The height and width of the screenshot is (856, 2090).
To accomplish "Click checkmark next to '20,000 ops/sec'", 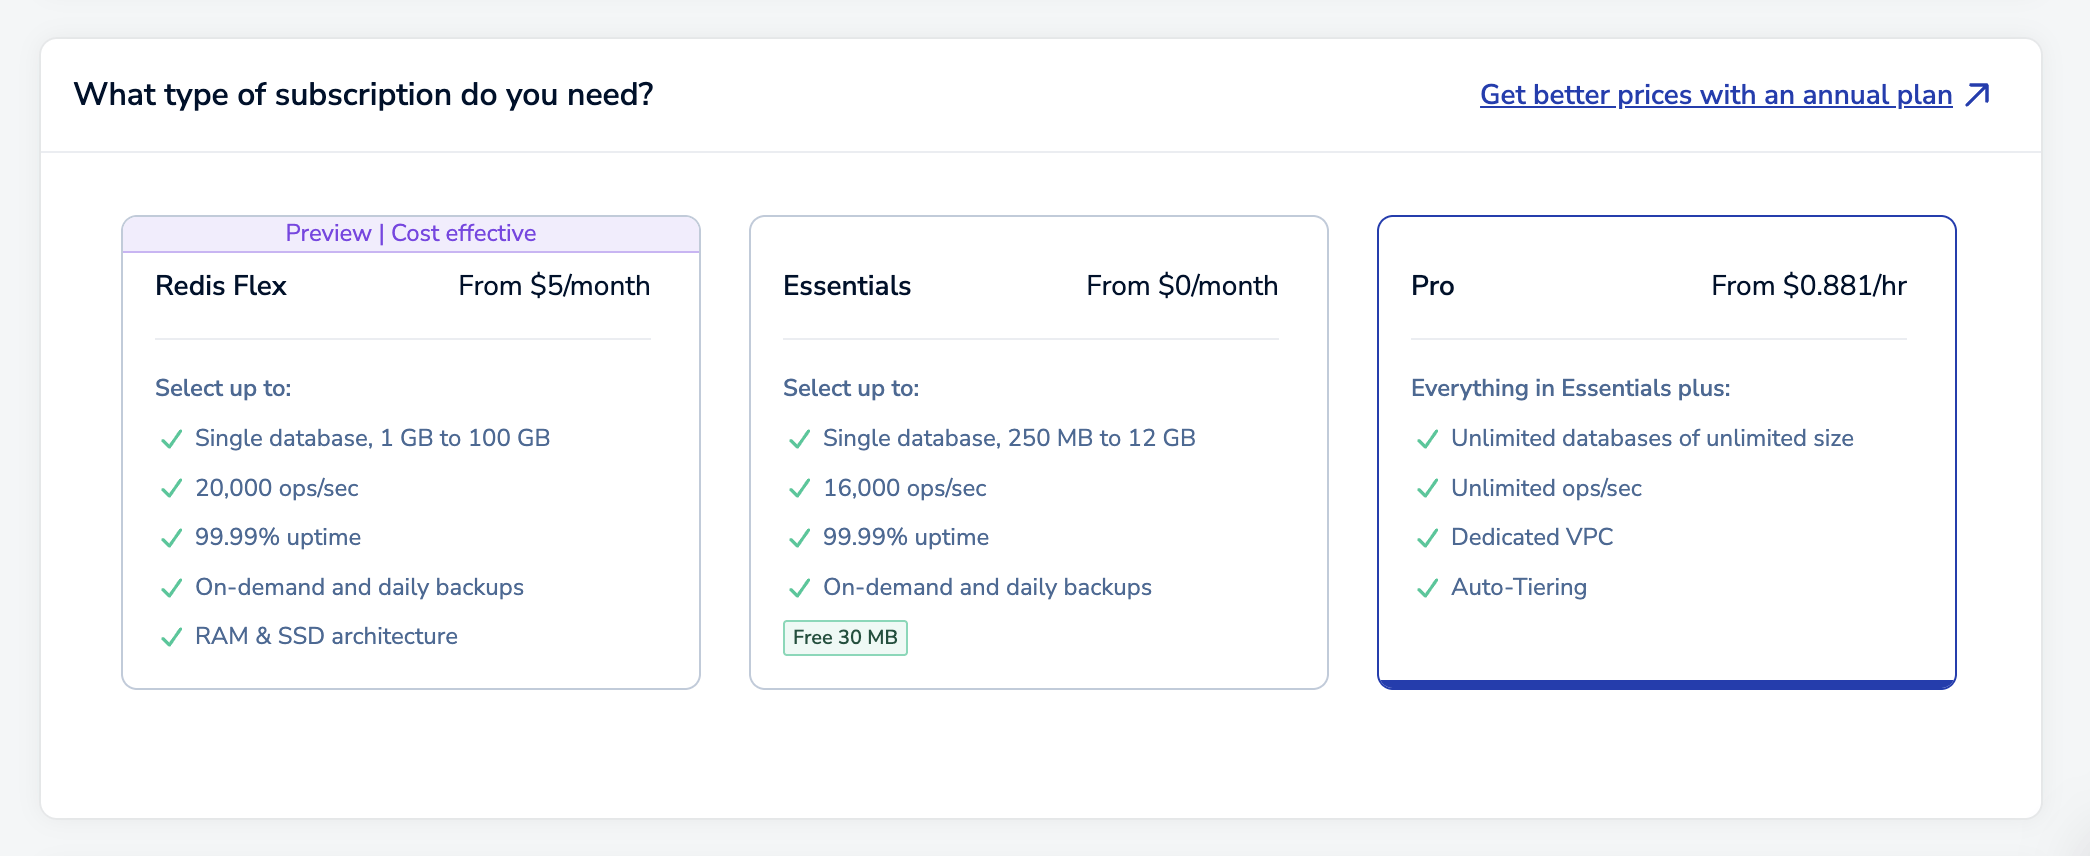I will (172, 488).
